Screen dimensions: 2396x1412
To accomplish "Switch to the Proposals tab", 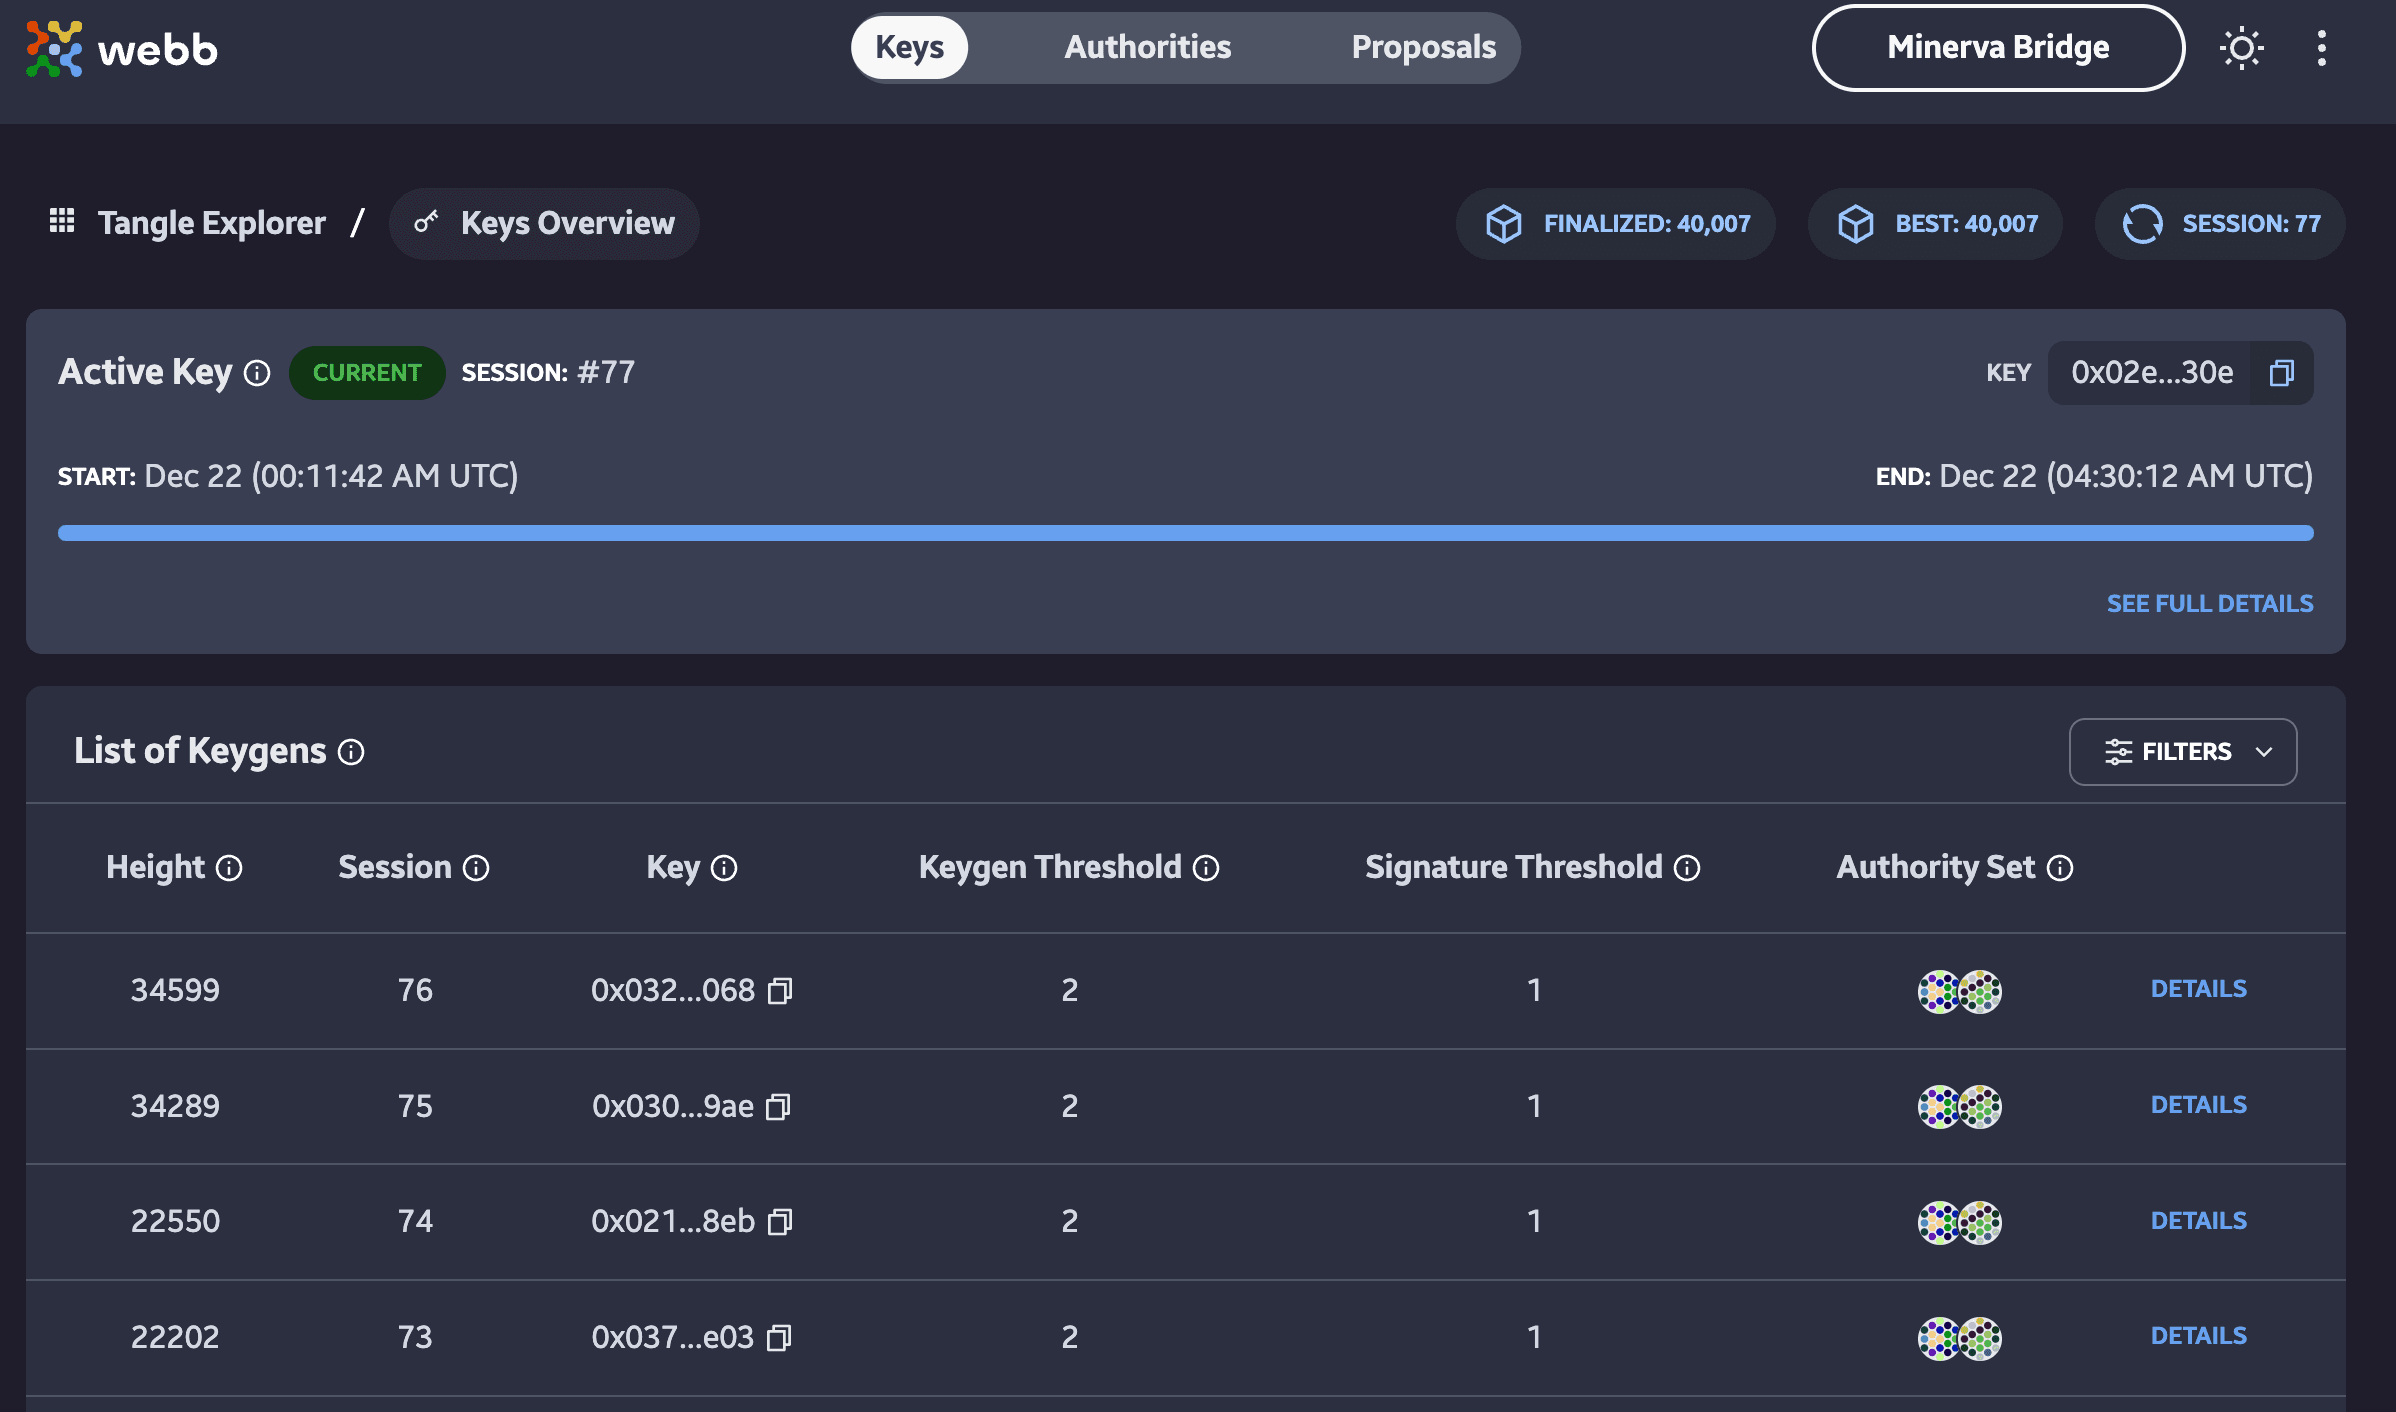I will pos(1423,45).
